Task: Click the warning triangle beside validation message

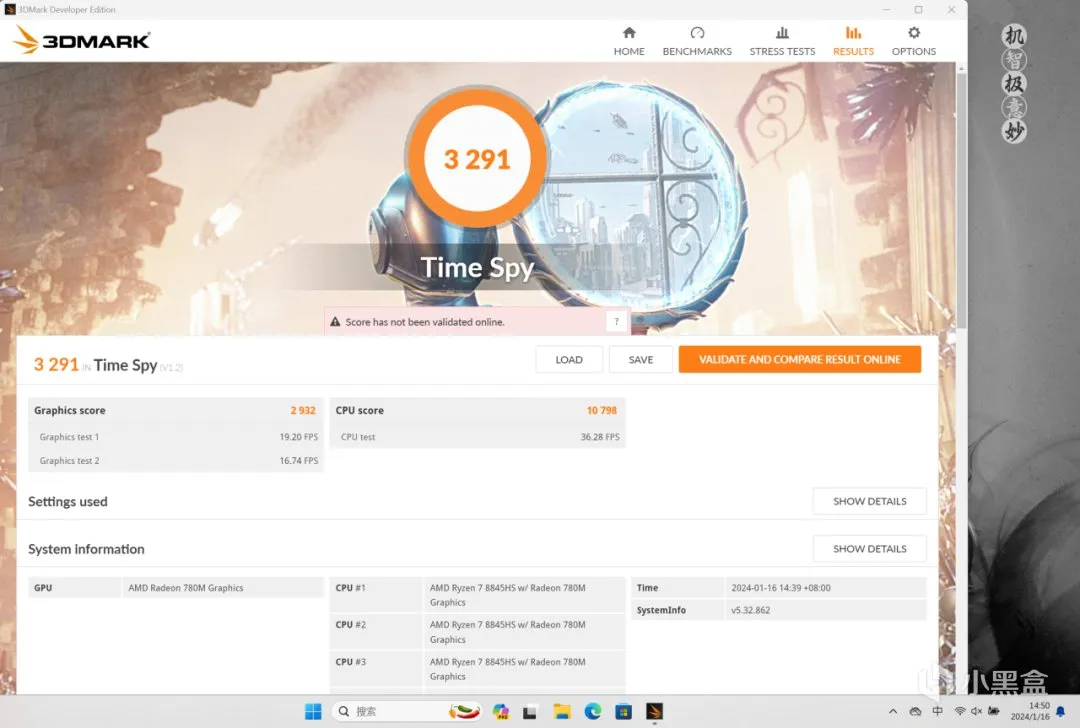Action: pyautogui.click(x=335, y=322)
